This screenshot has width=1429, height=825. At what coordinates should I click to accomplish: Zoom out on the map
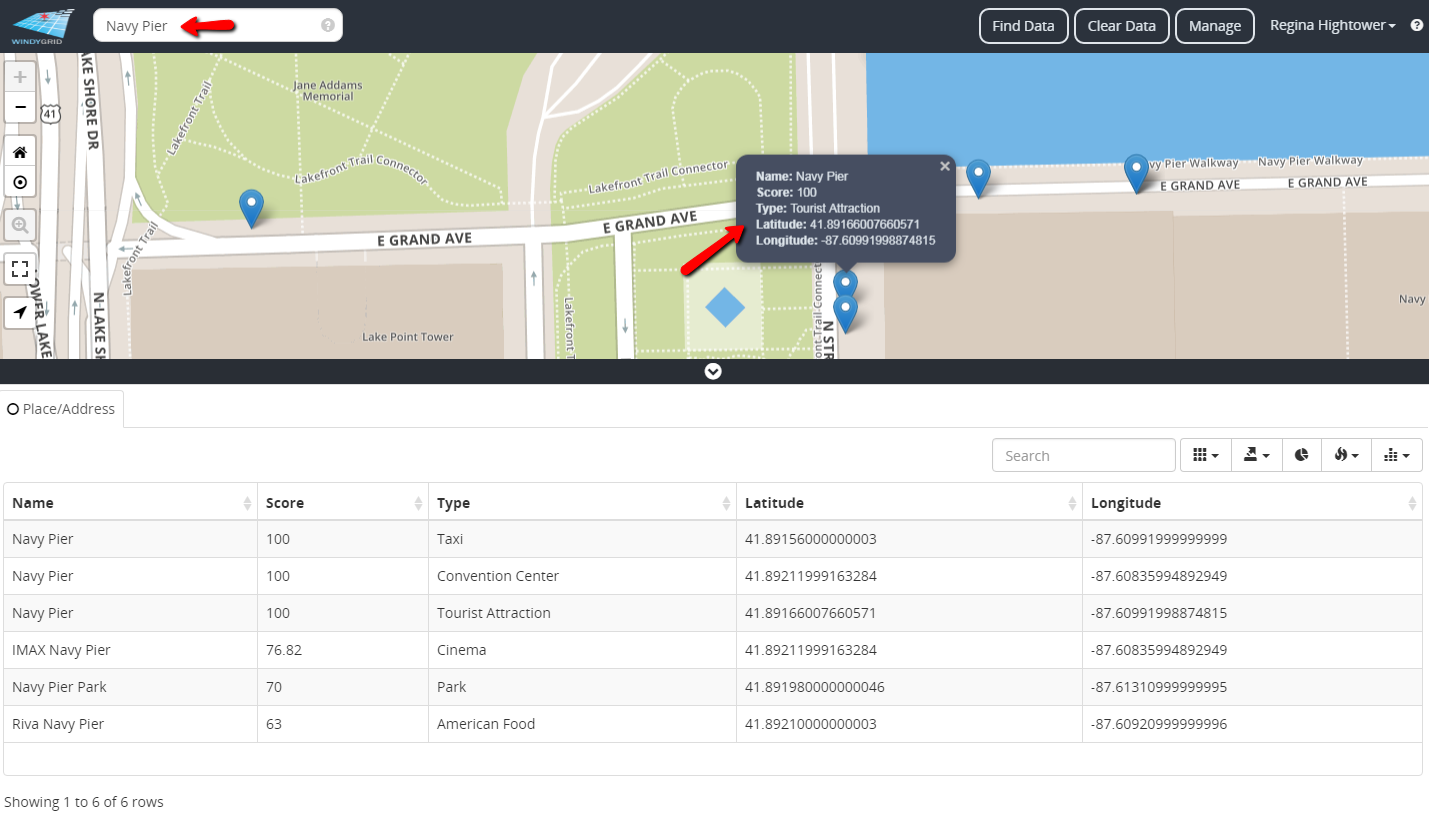[20, 107]
